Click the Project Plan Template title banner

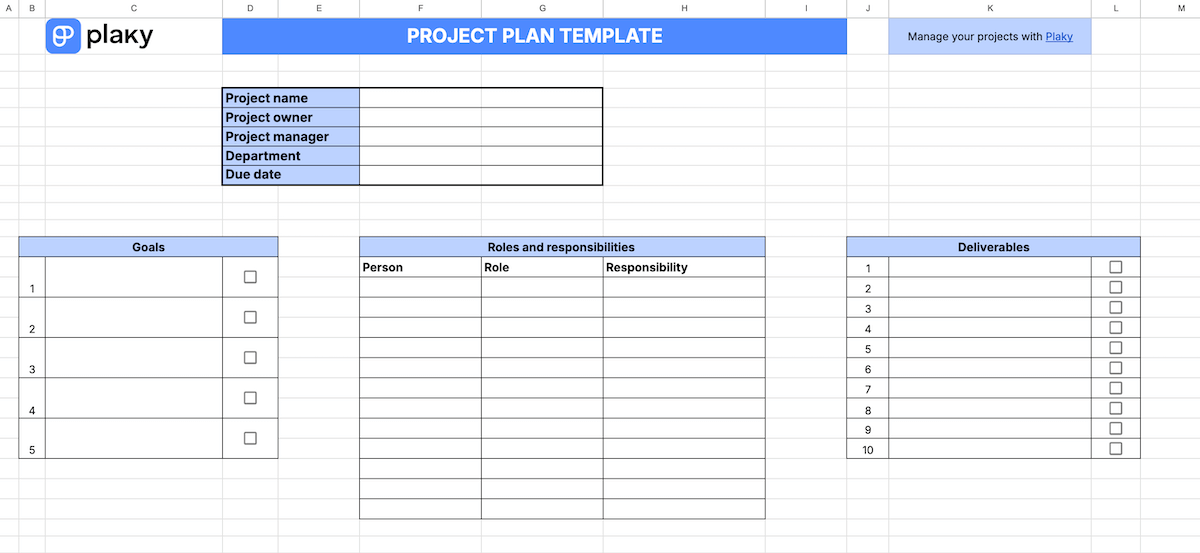(534, 37)
